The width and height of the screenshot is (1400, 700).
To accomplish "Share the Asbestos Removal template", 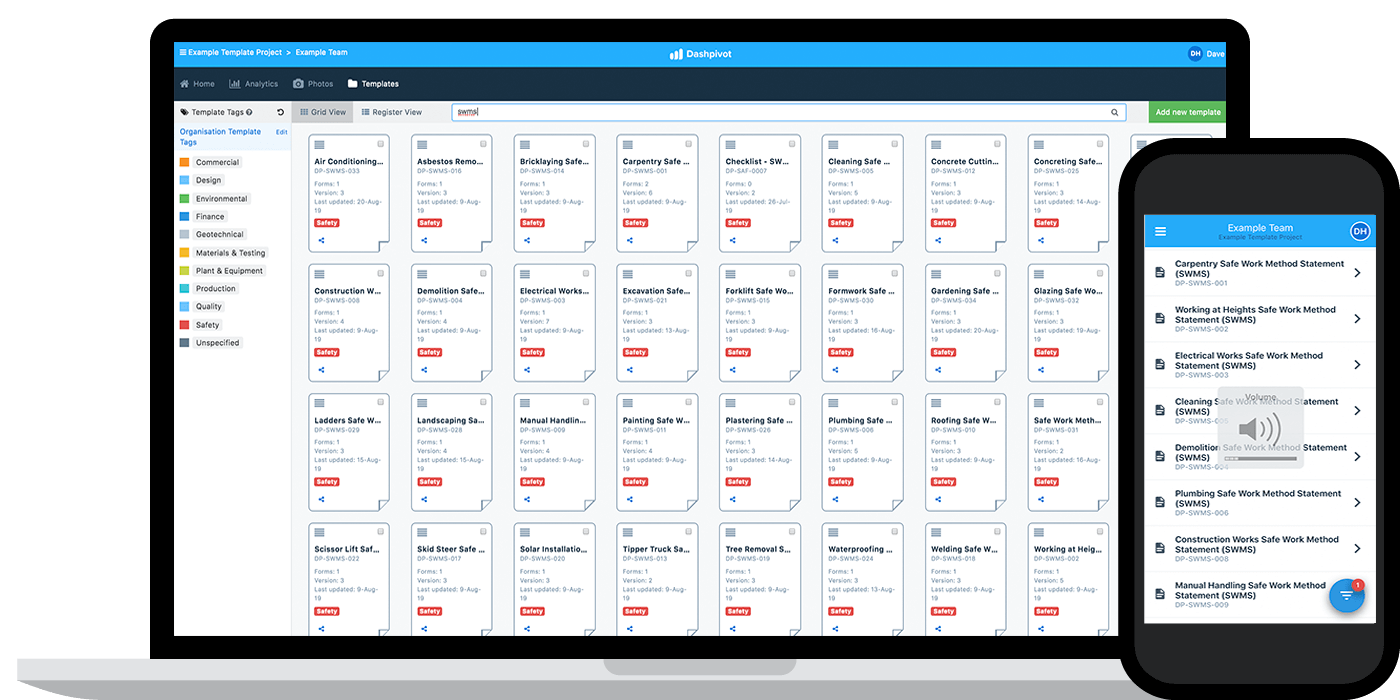I will point(425,240).
